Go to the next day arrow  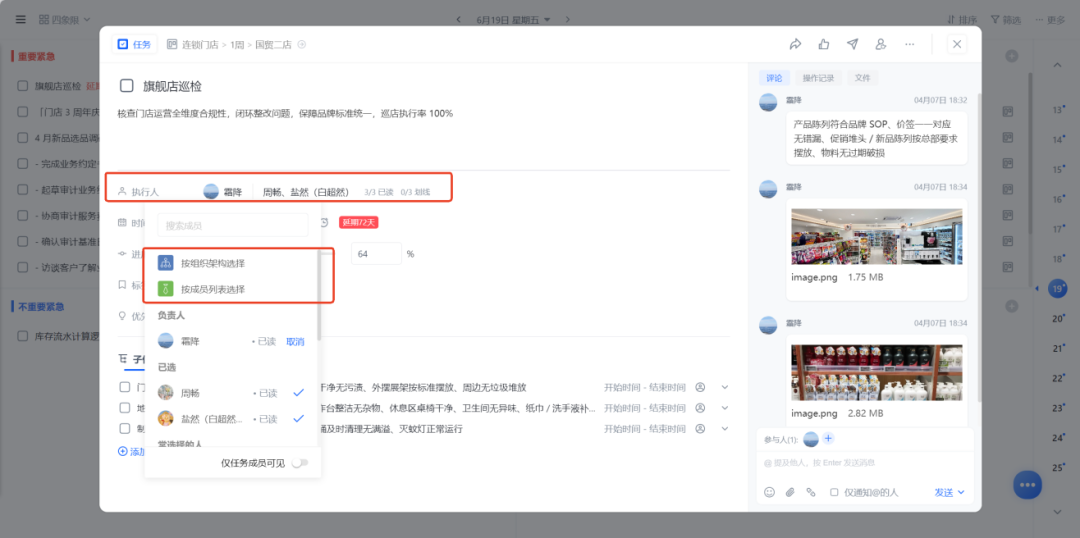coord(568,19)
